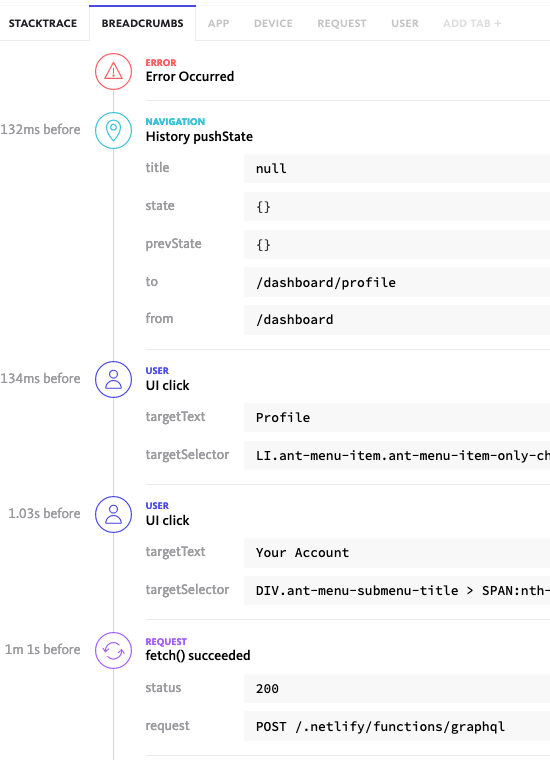Click the red error warning triangle icon
The image size is (550, 760).
113,72
